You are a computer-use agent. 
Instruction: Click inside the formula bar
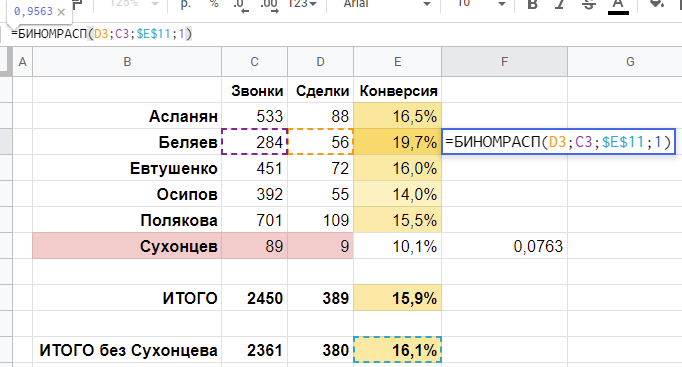tap(339, 33)
